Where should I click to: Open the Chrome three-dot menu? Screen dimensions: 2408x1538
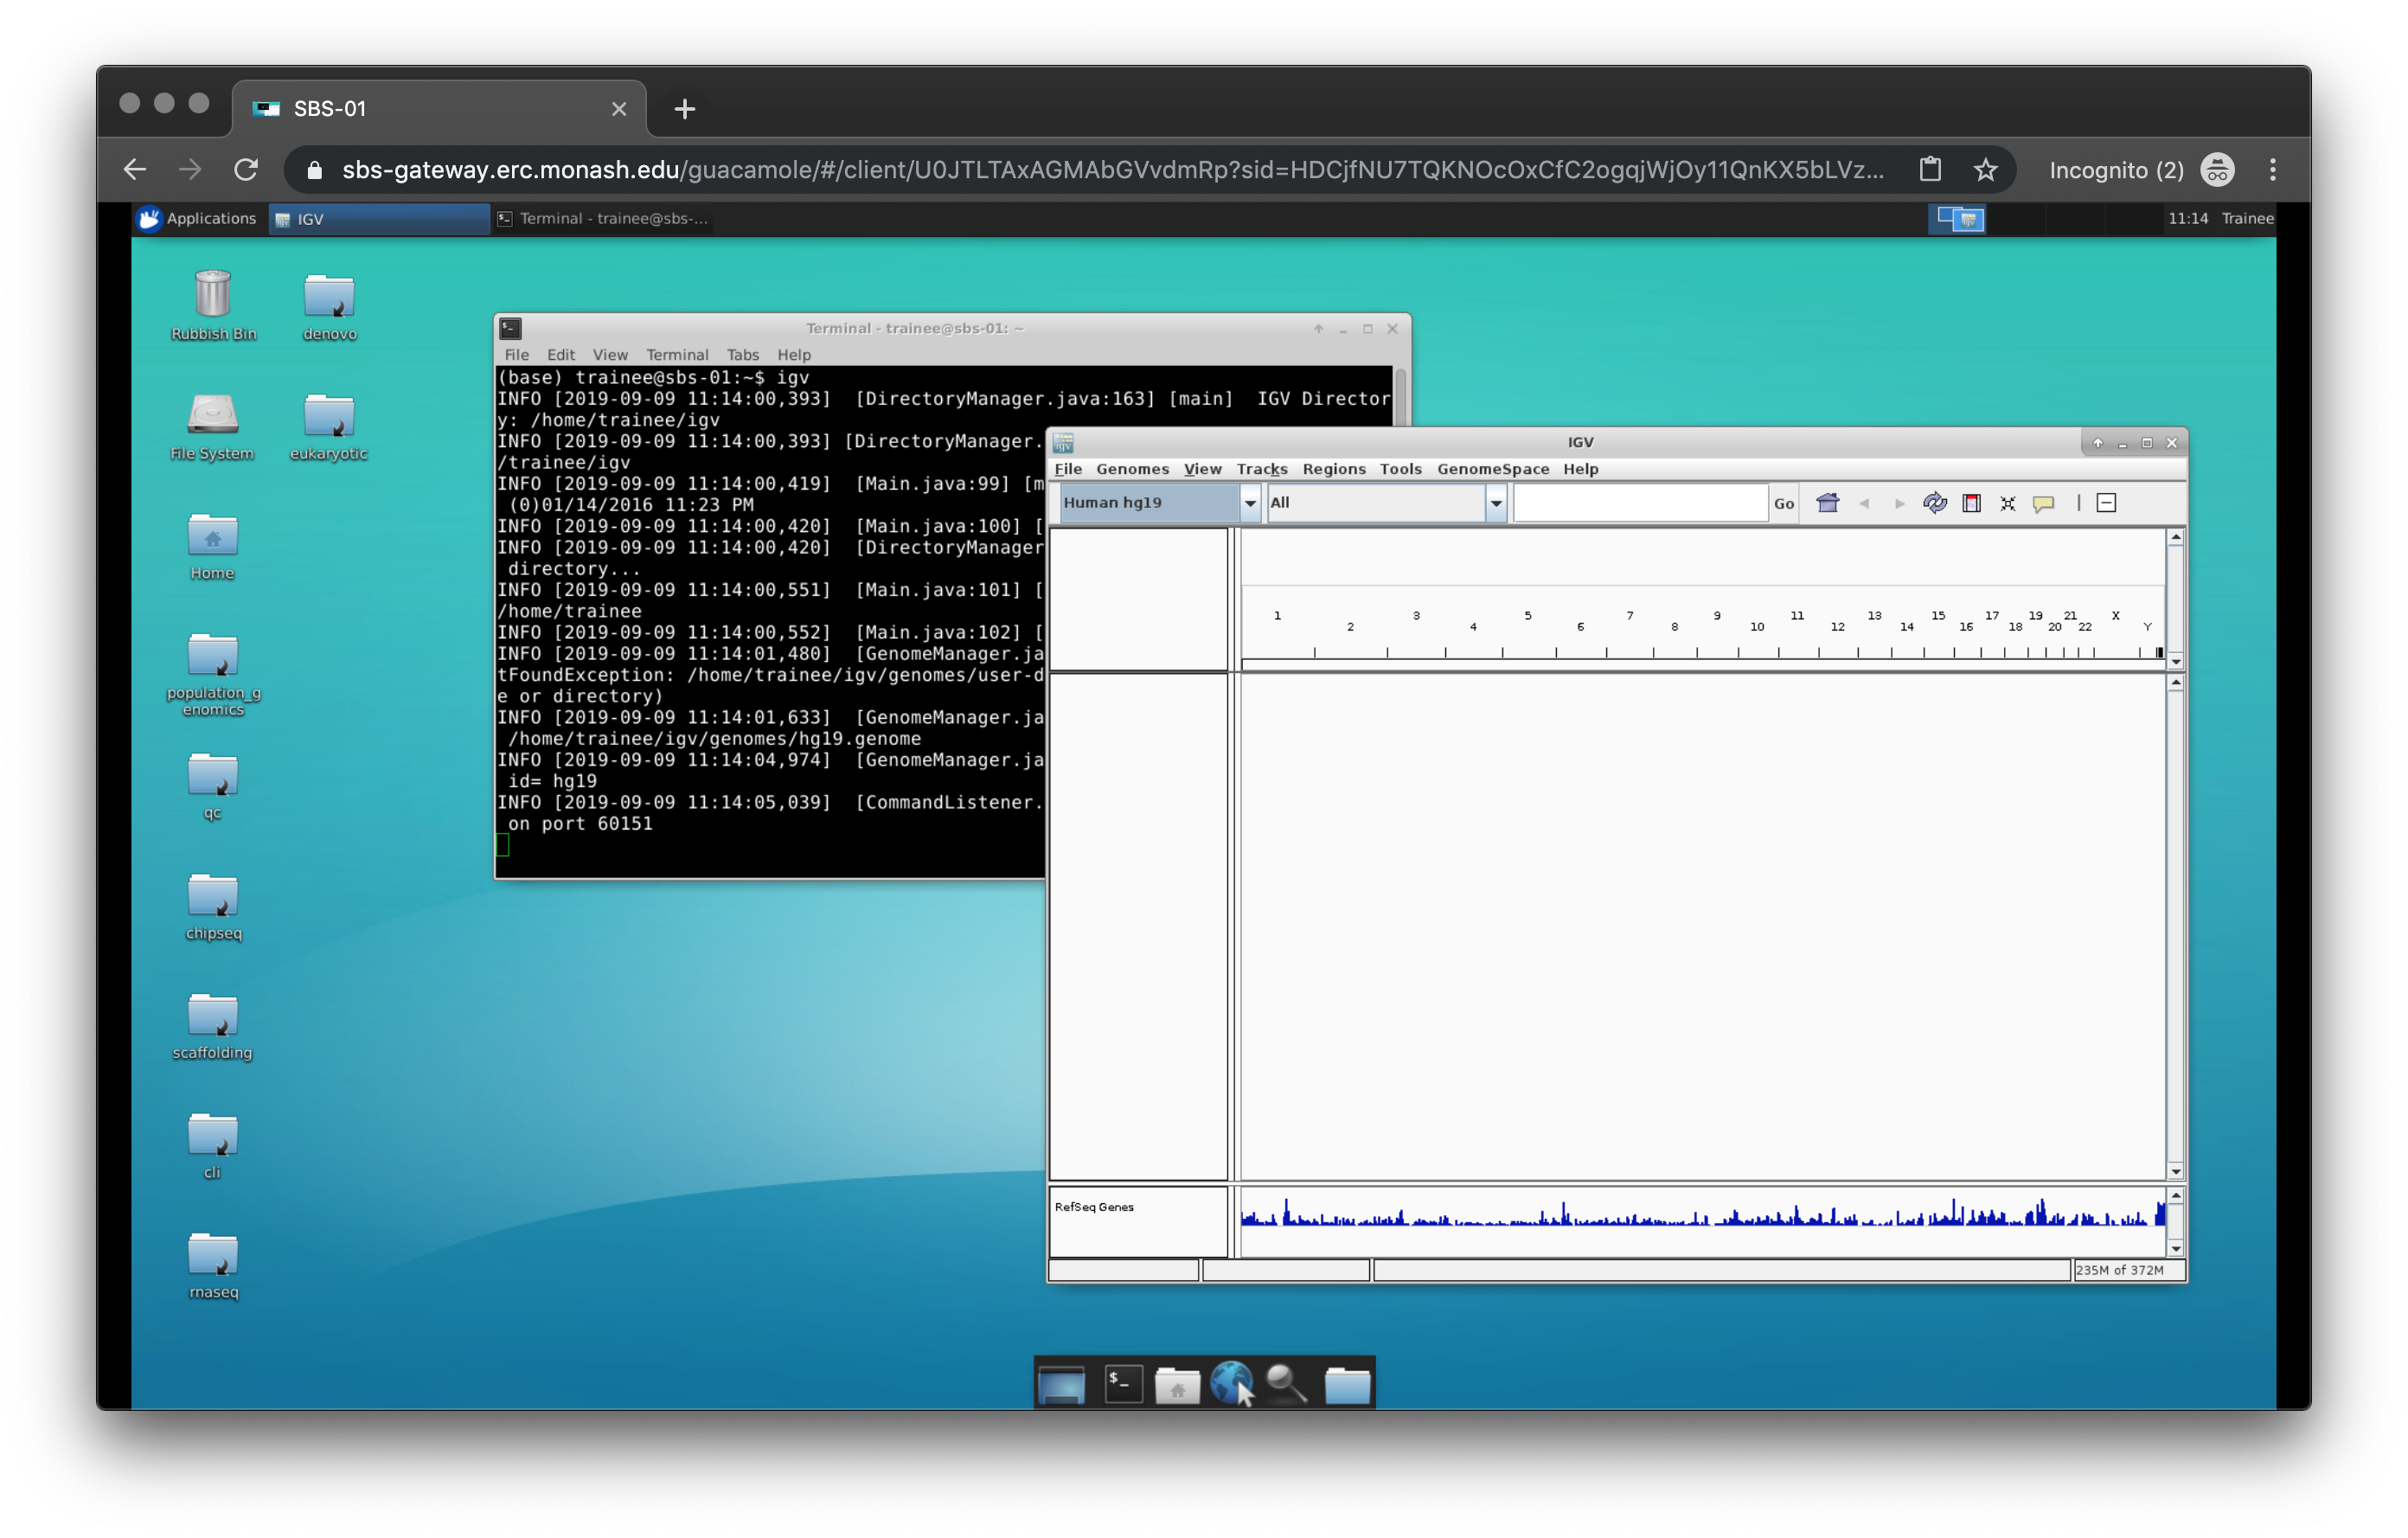pyautogui.click(x=2272, y=169)
